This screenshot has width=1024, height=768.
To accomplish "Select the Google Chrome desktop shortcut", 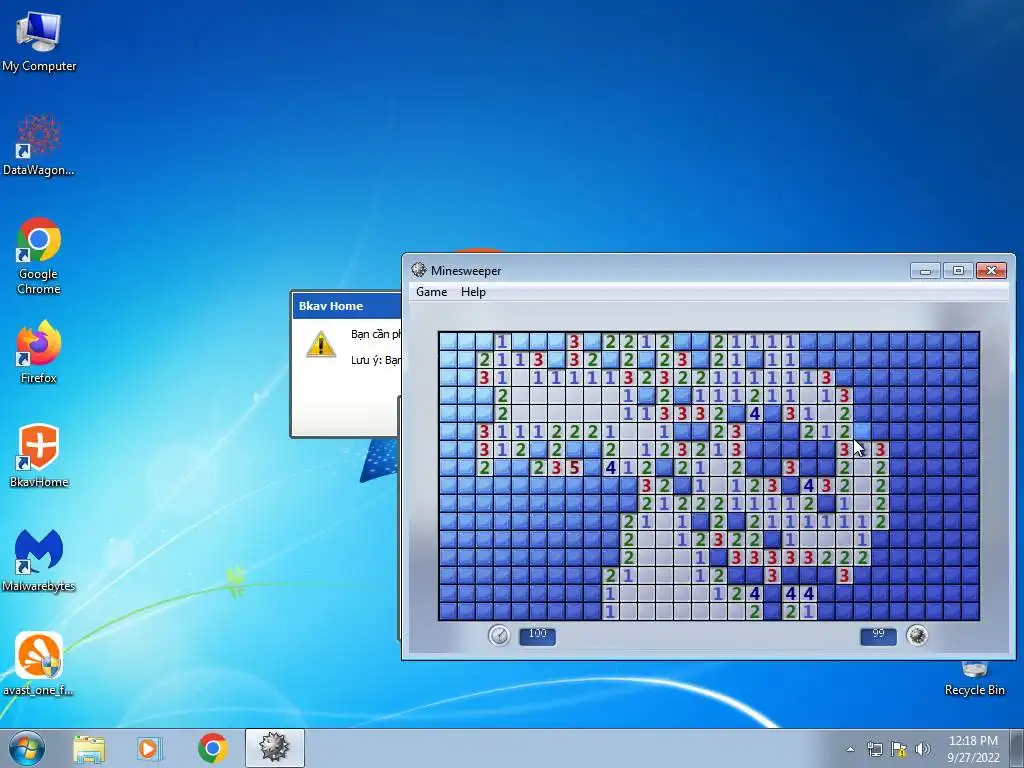I will pyautogui.click(x=39, y=255).
